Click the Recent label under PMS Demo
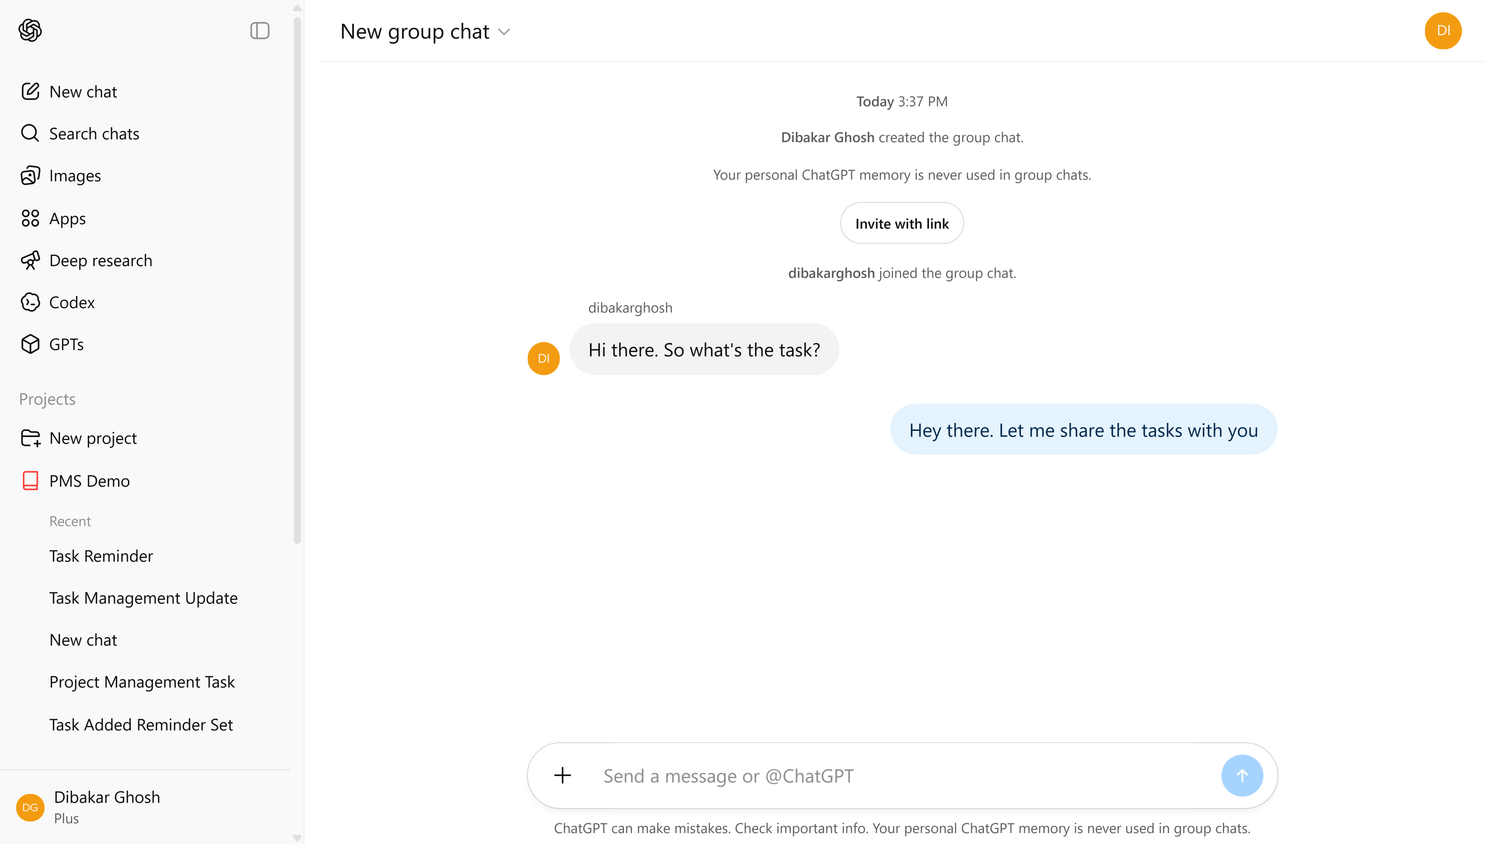 pyautogui.click(x=70, y=521)
